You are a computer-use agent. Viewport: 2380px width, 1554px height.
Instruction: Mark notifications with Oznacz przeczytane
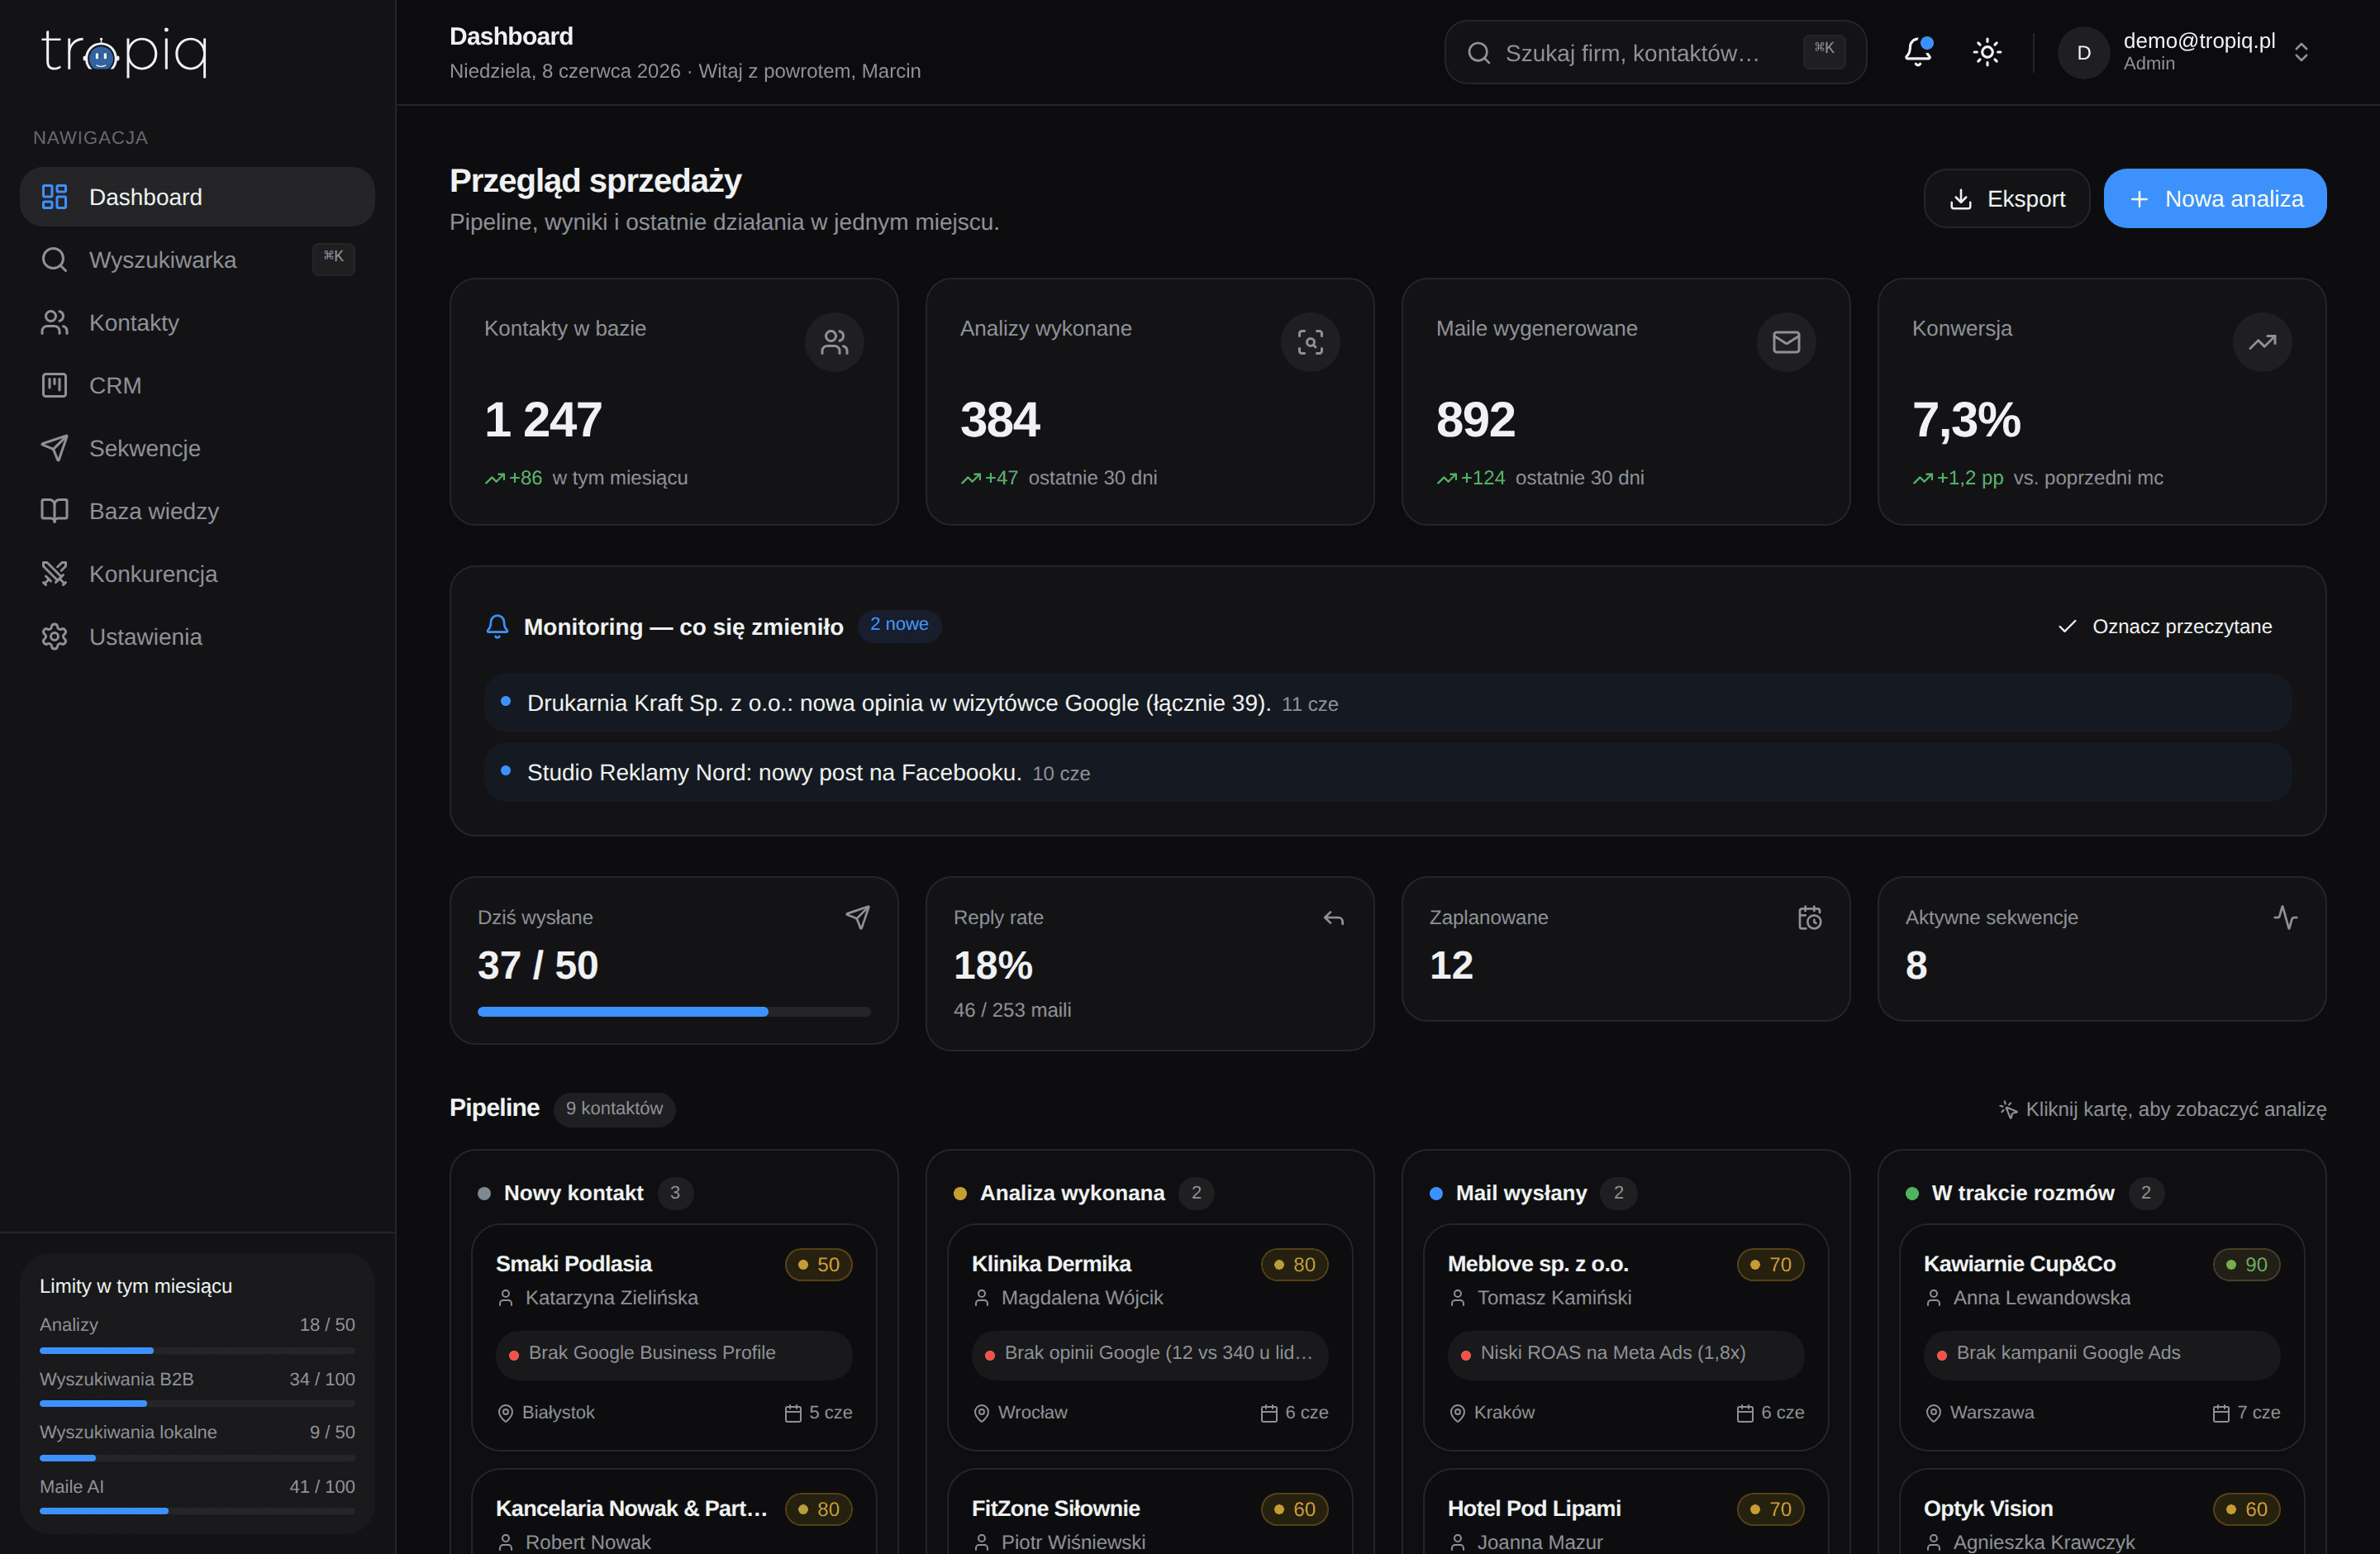coord(2165,626)
